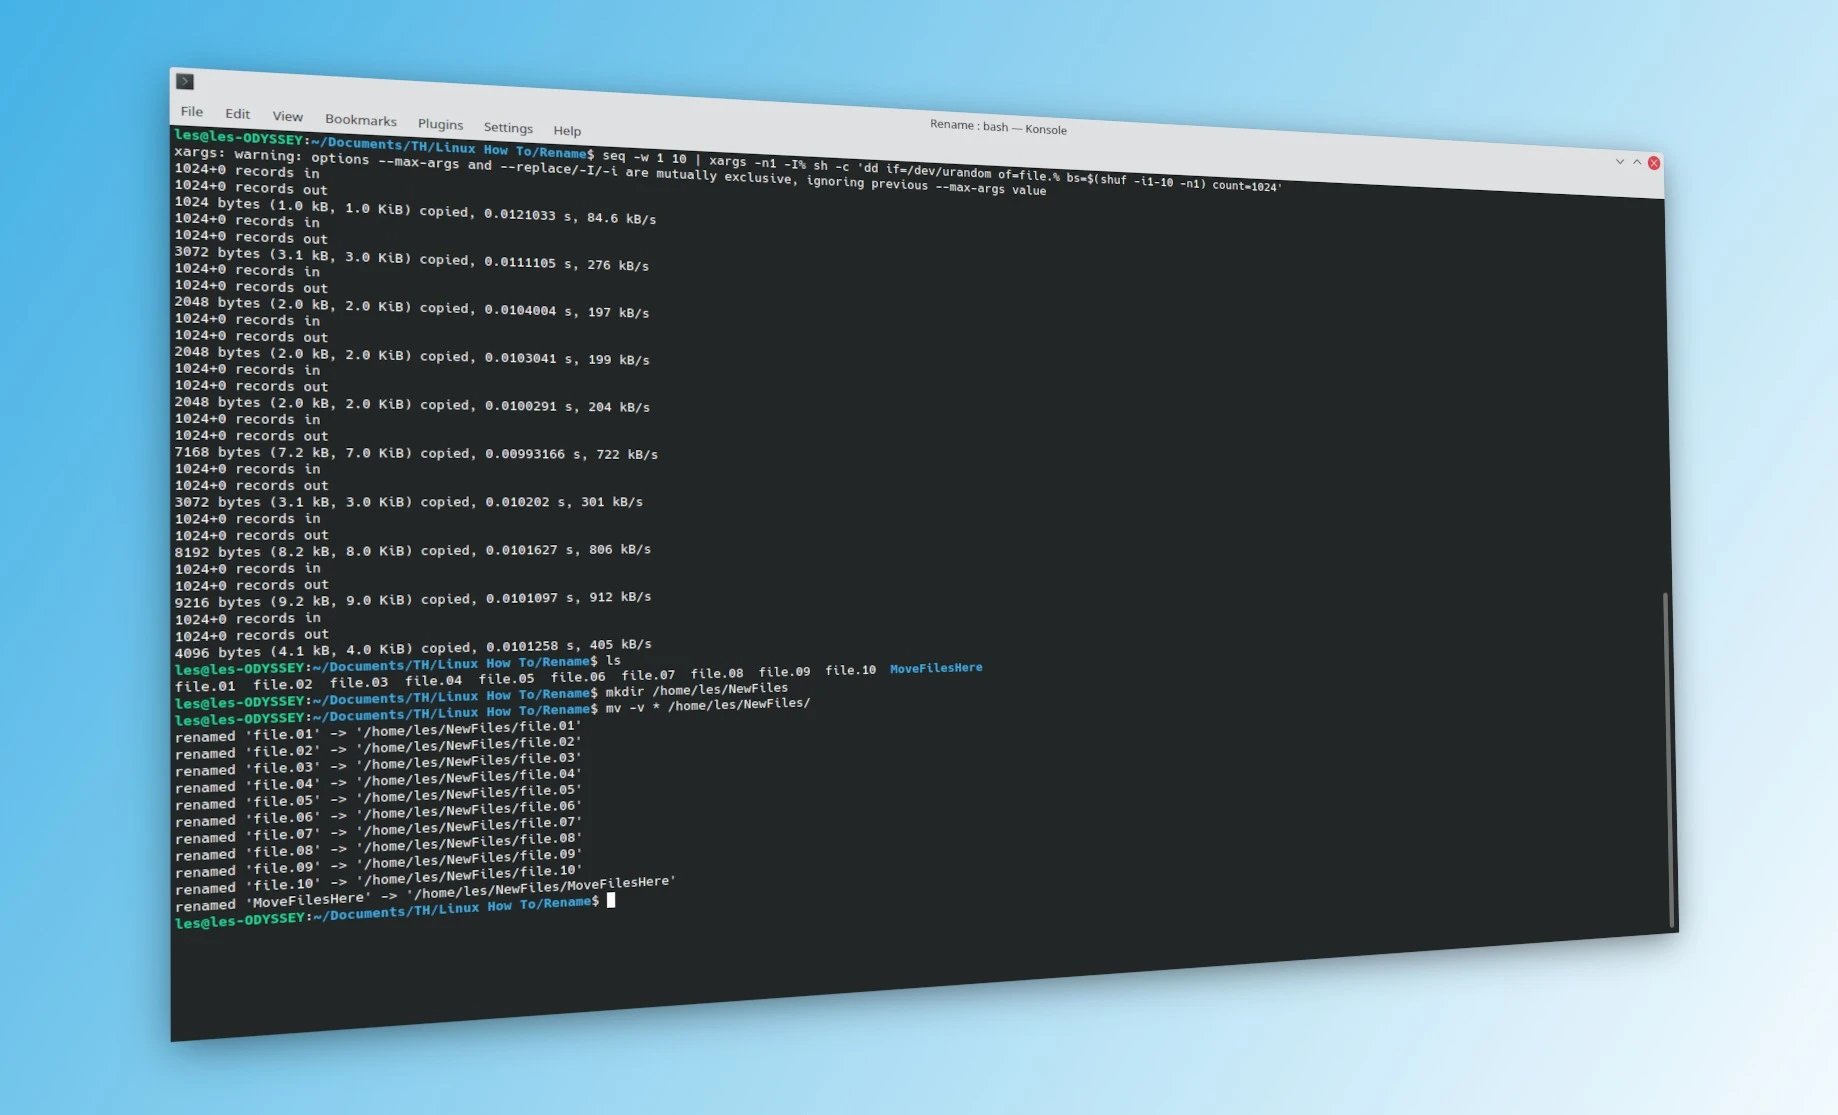Click the renamed 'file.06' output line

378,814
